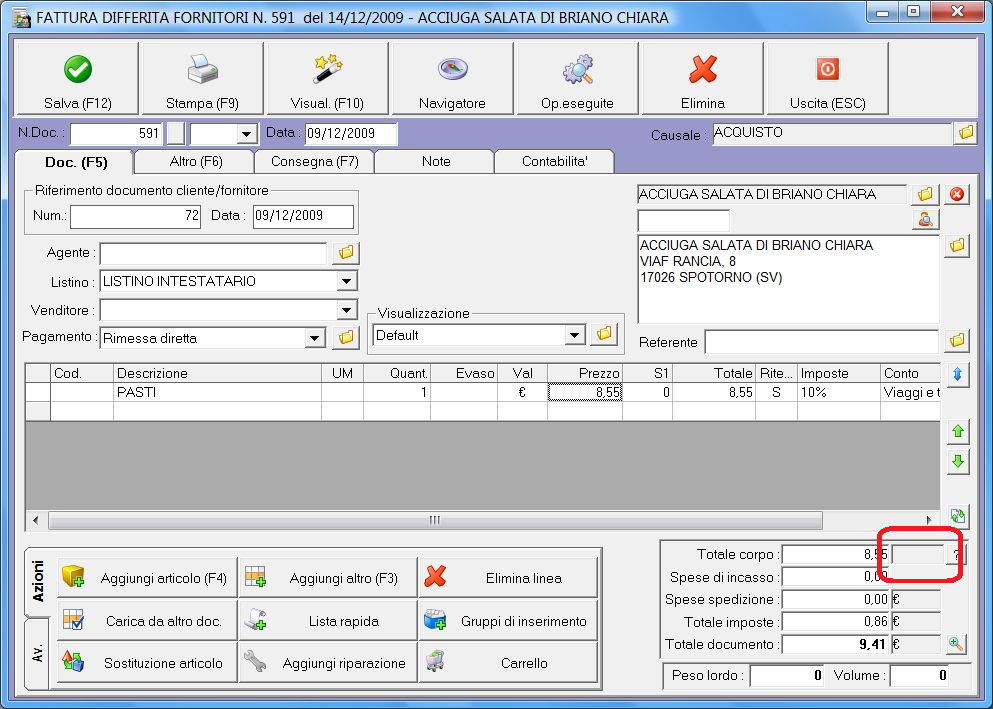This screenshot has height=709, width=993.
Task: Click the Data field 09/12/2009 at top
Action: click(351, 134)
